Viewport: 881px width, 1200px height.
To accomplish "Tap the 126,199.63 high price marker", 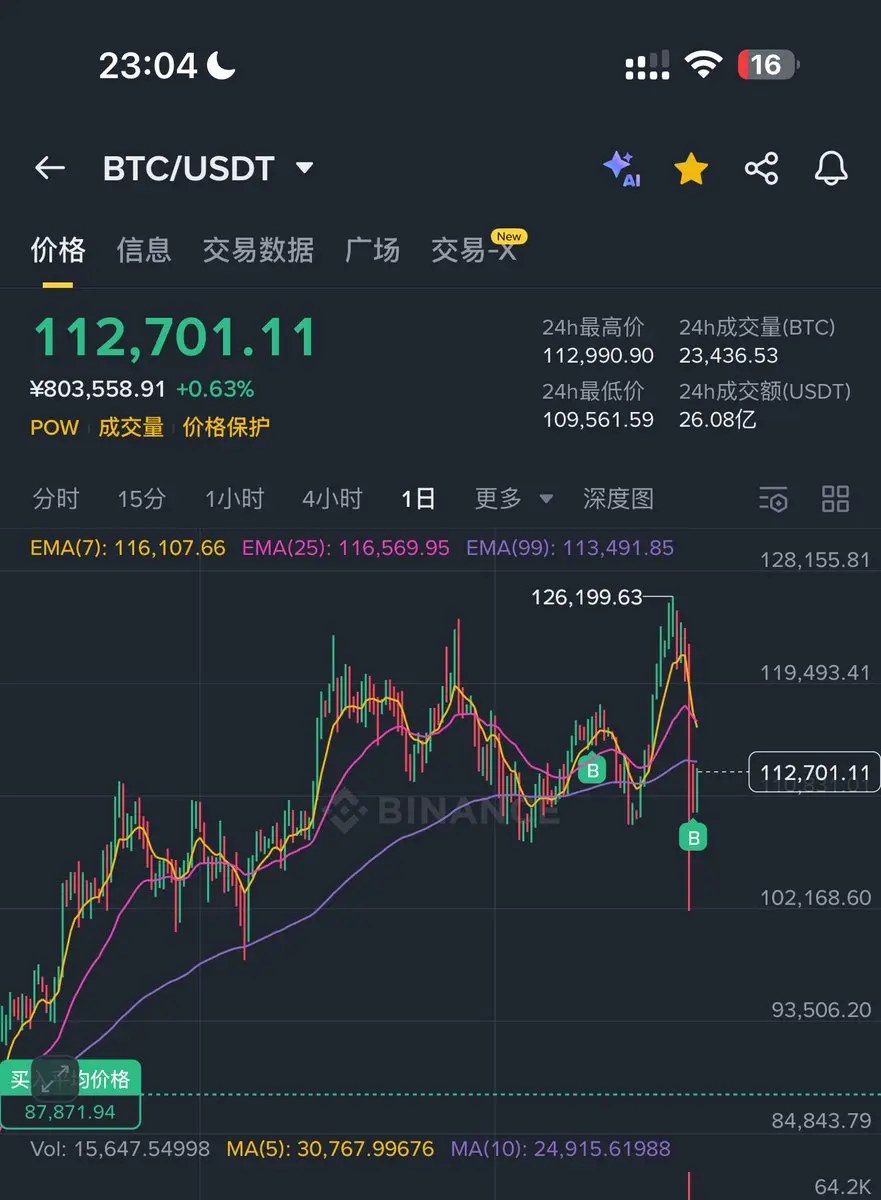I will click(x=587, y=597).
